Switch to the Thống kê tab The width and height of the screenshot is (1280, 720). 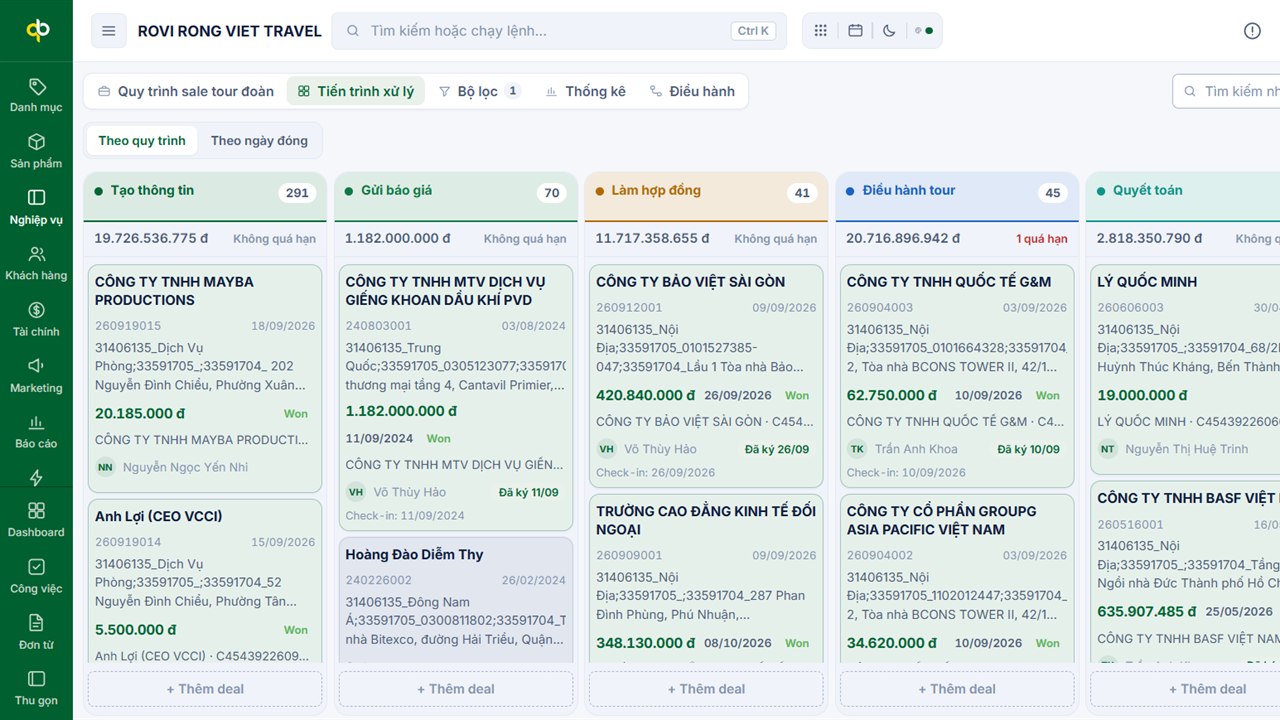coord(585,91)
